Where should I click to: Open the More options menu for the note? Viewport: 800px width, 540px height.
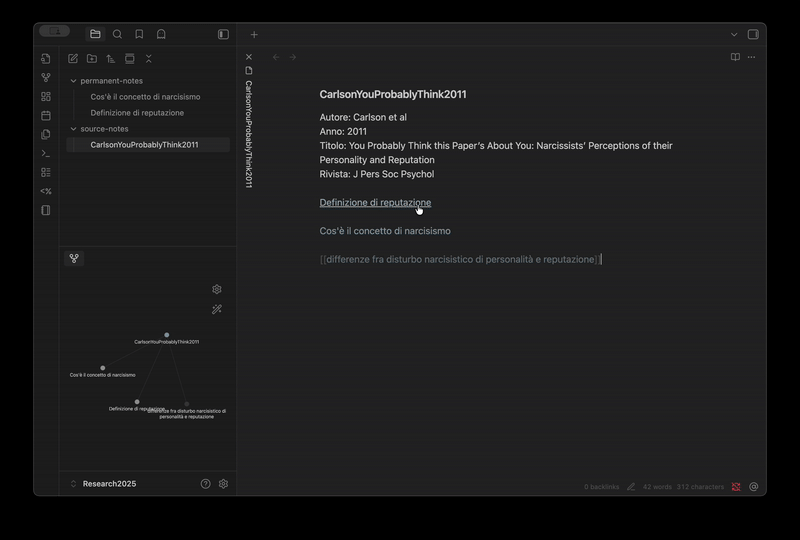click(x=752, y=57)
